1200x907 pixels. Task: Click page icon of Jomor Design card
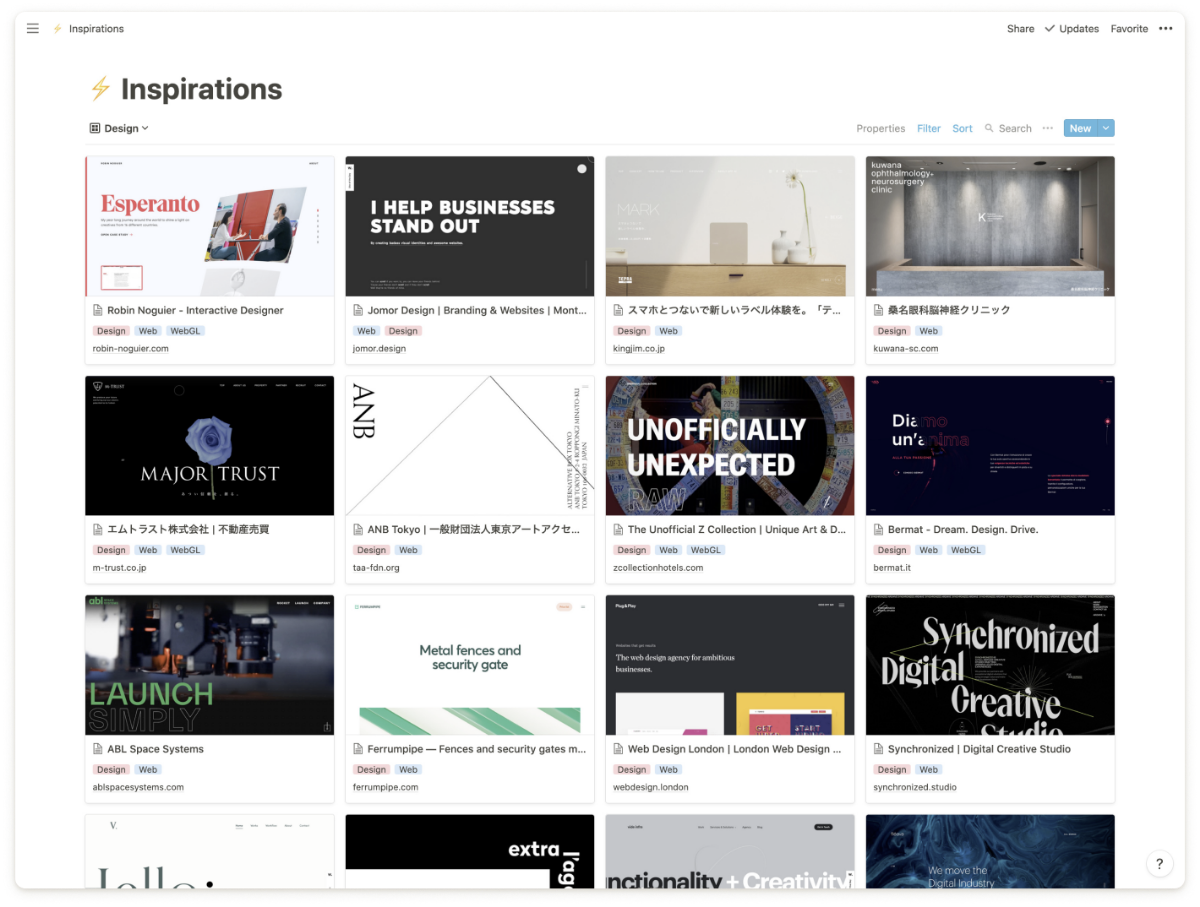358,311
